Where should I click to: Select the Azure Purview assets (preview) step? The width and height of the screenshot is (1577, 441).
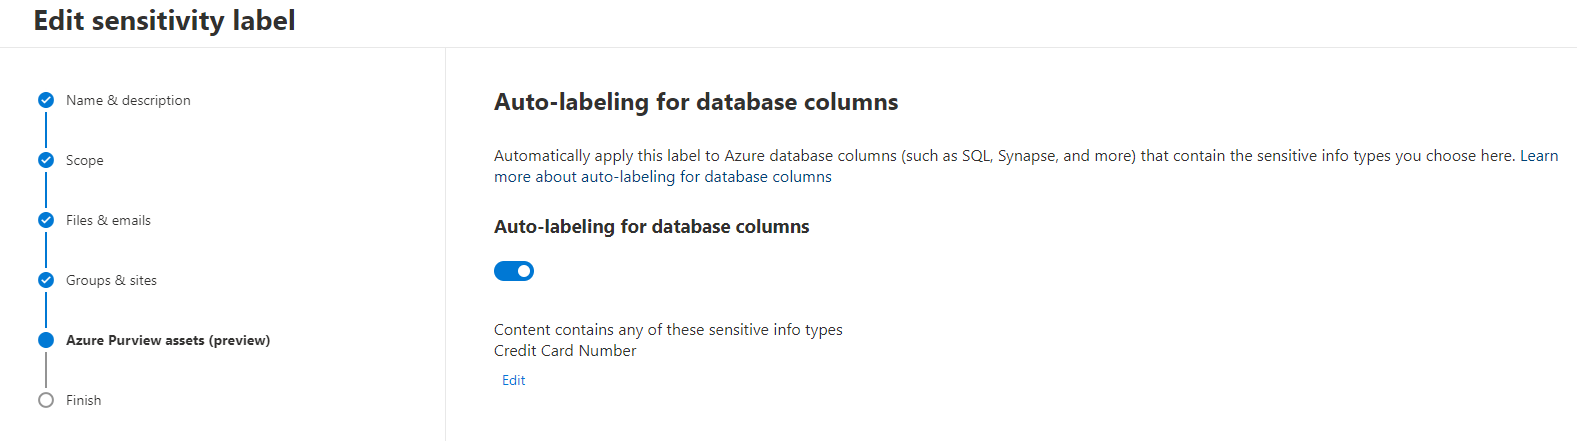[168, 340]
